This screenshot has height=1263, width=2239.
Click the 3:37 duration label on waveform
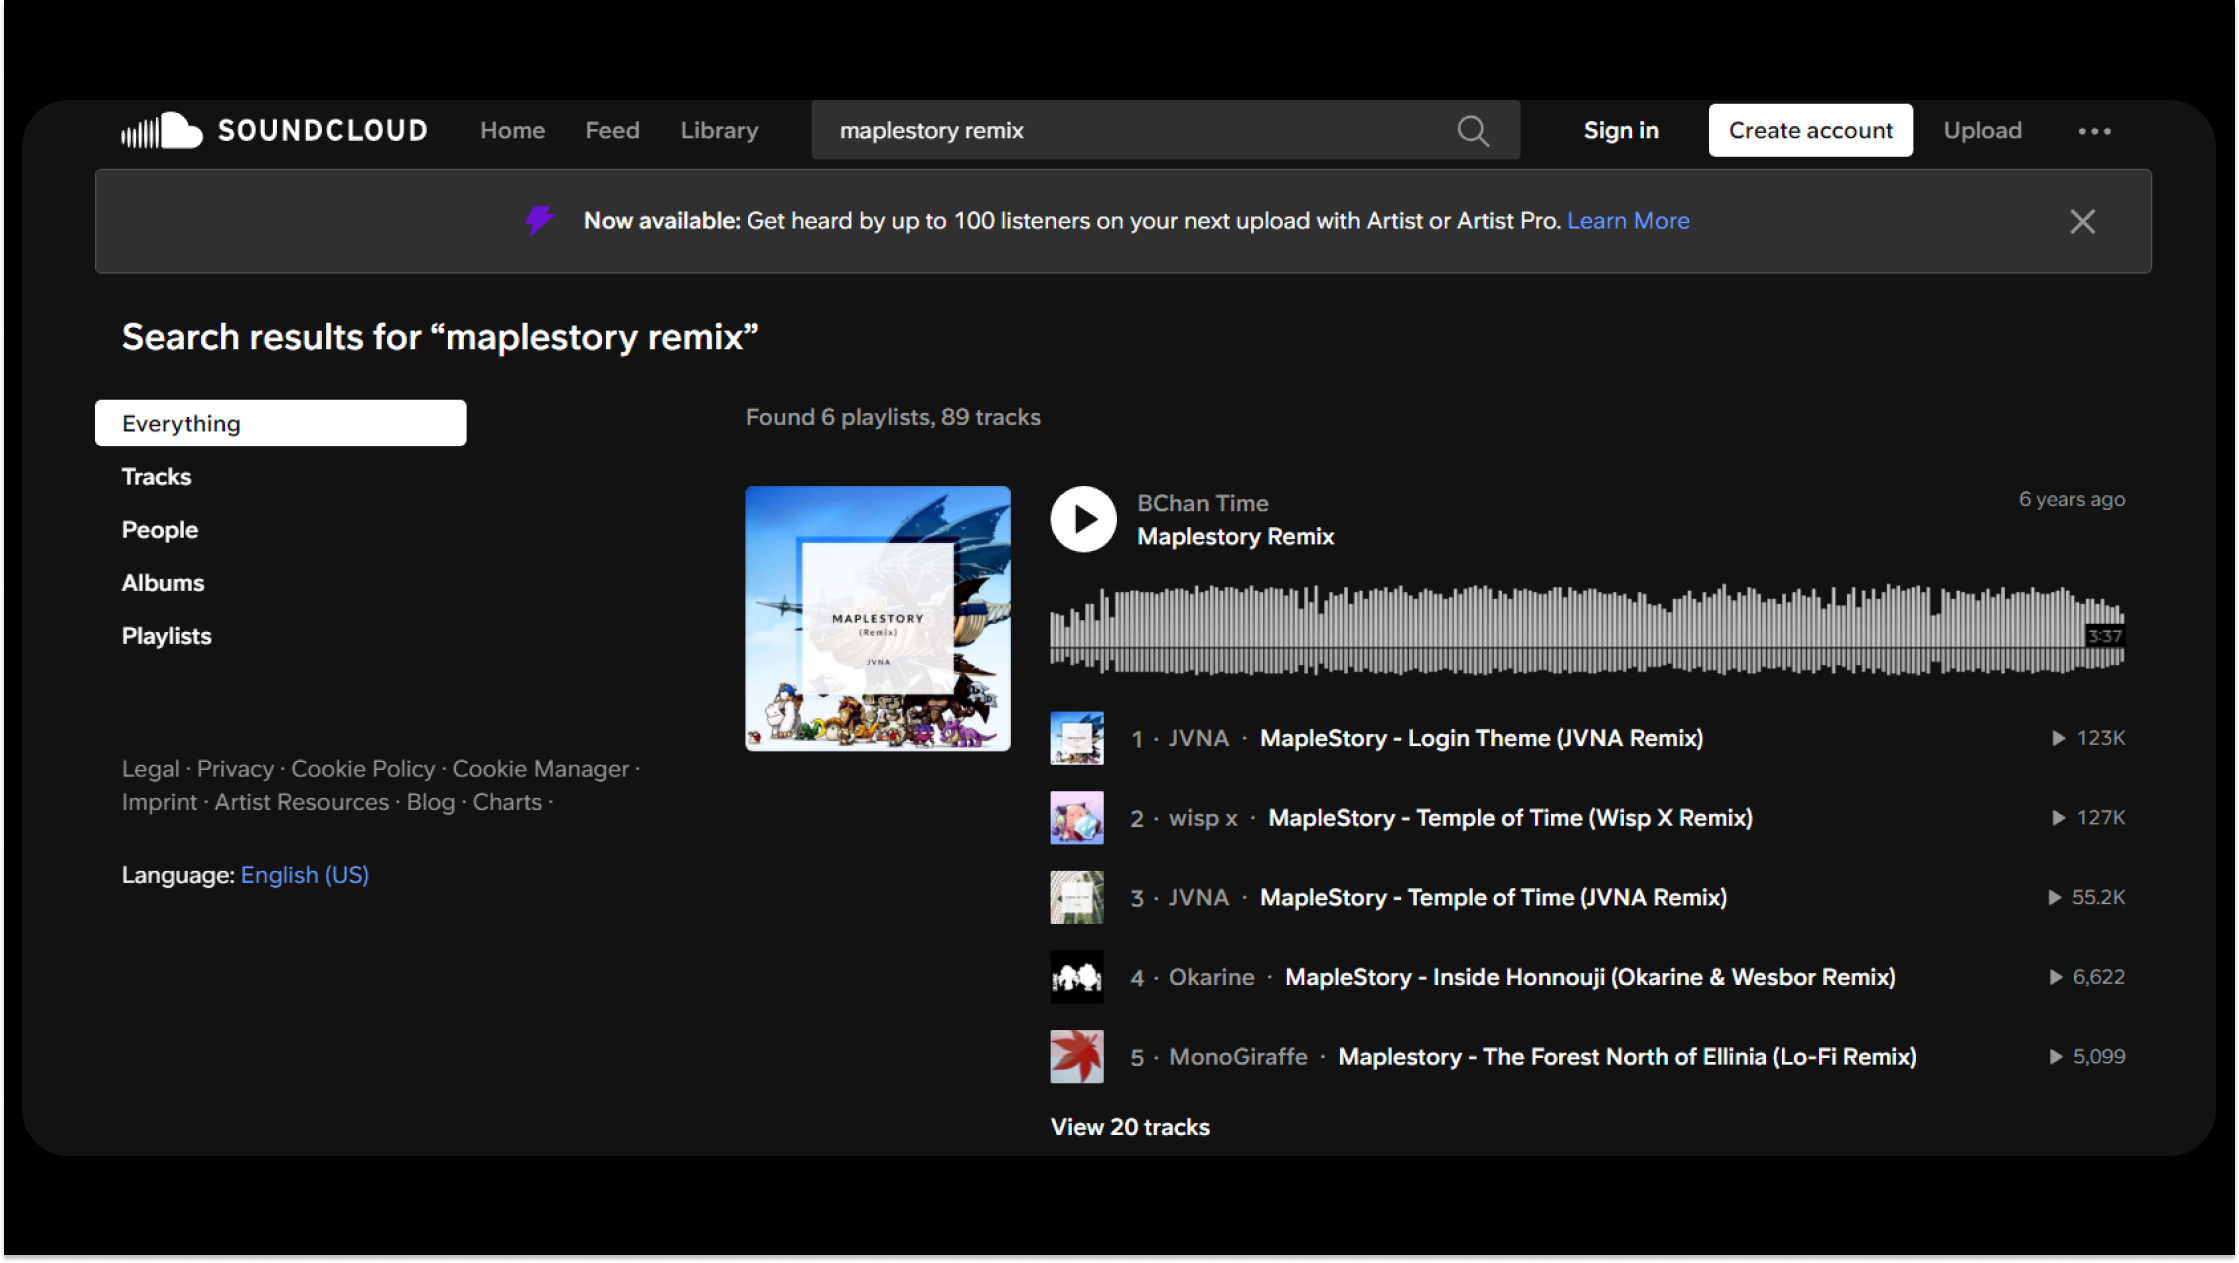pos(2104,636)
